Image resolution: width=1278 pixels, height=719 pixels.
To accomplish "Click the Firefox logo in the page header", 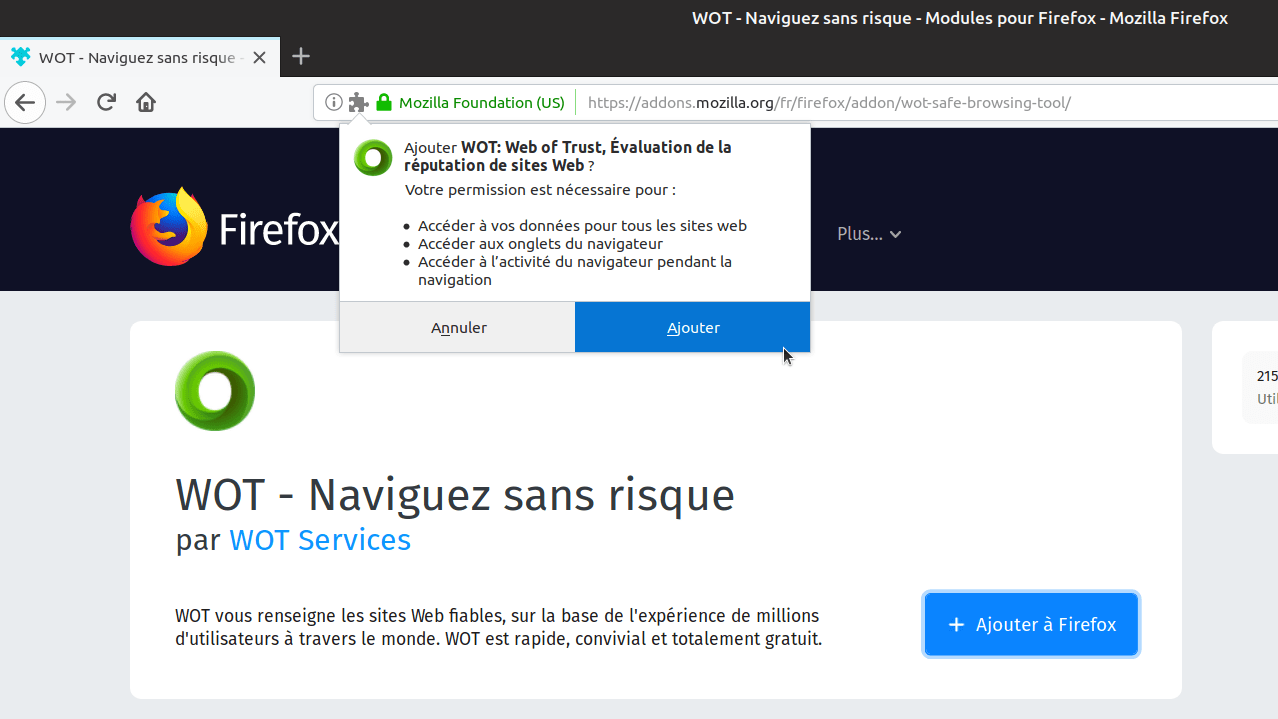I will tap(235, 227).
